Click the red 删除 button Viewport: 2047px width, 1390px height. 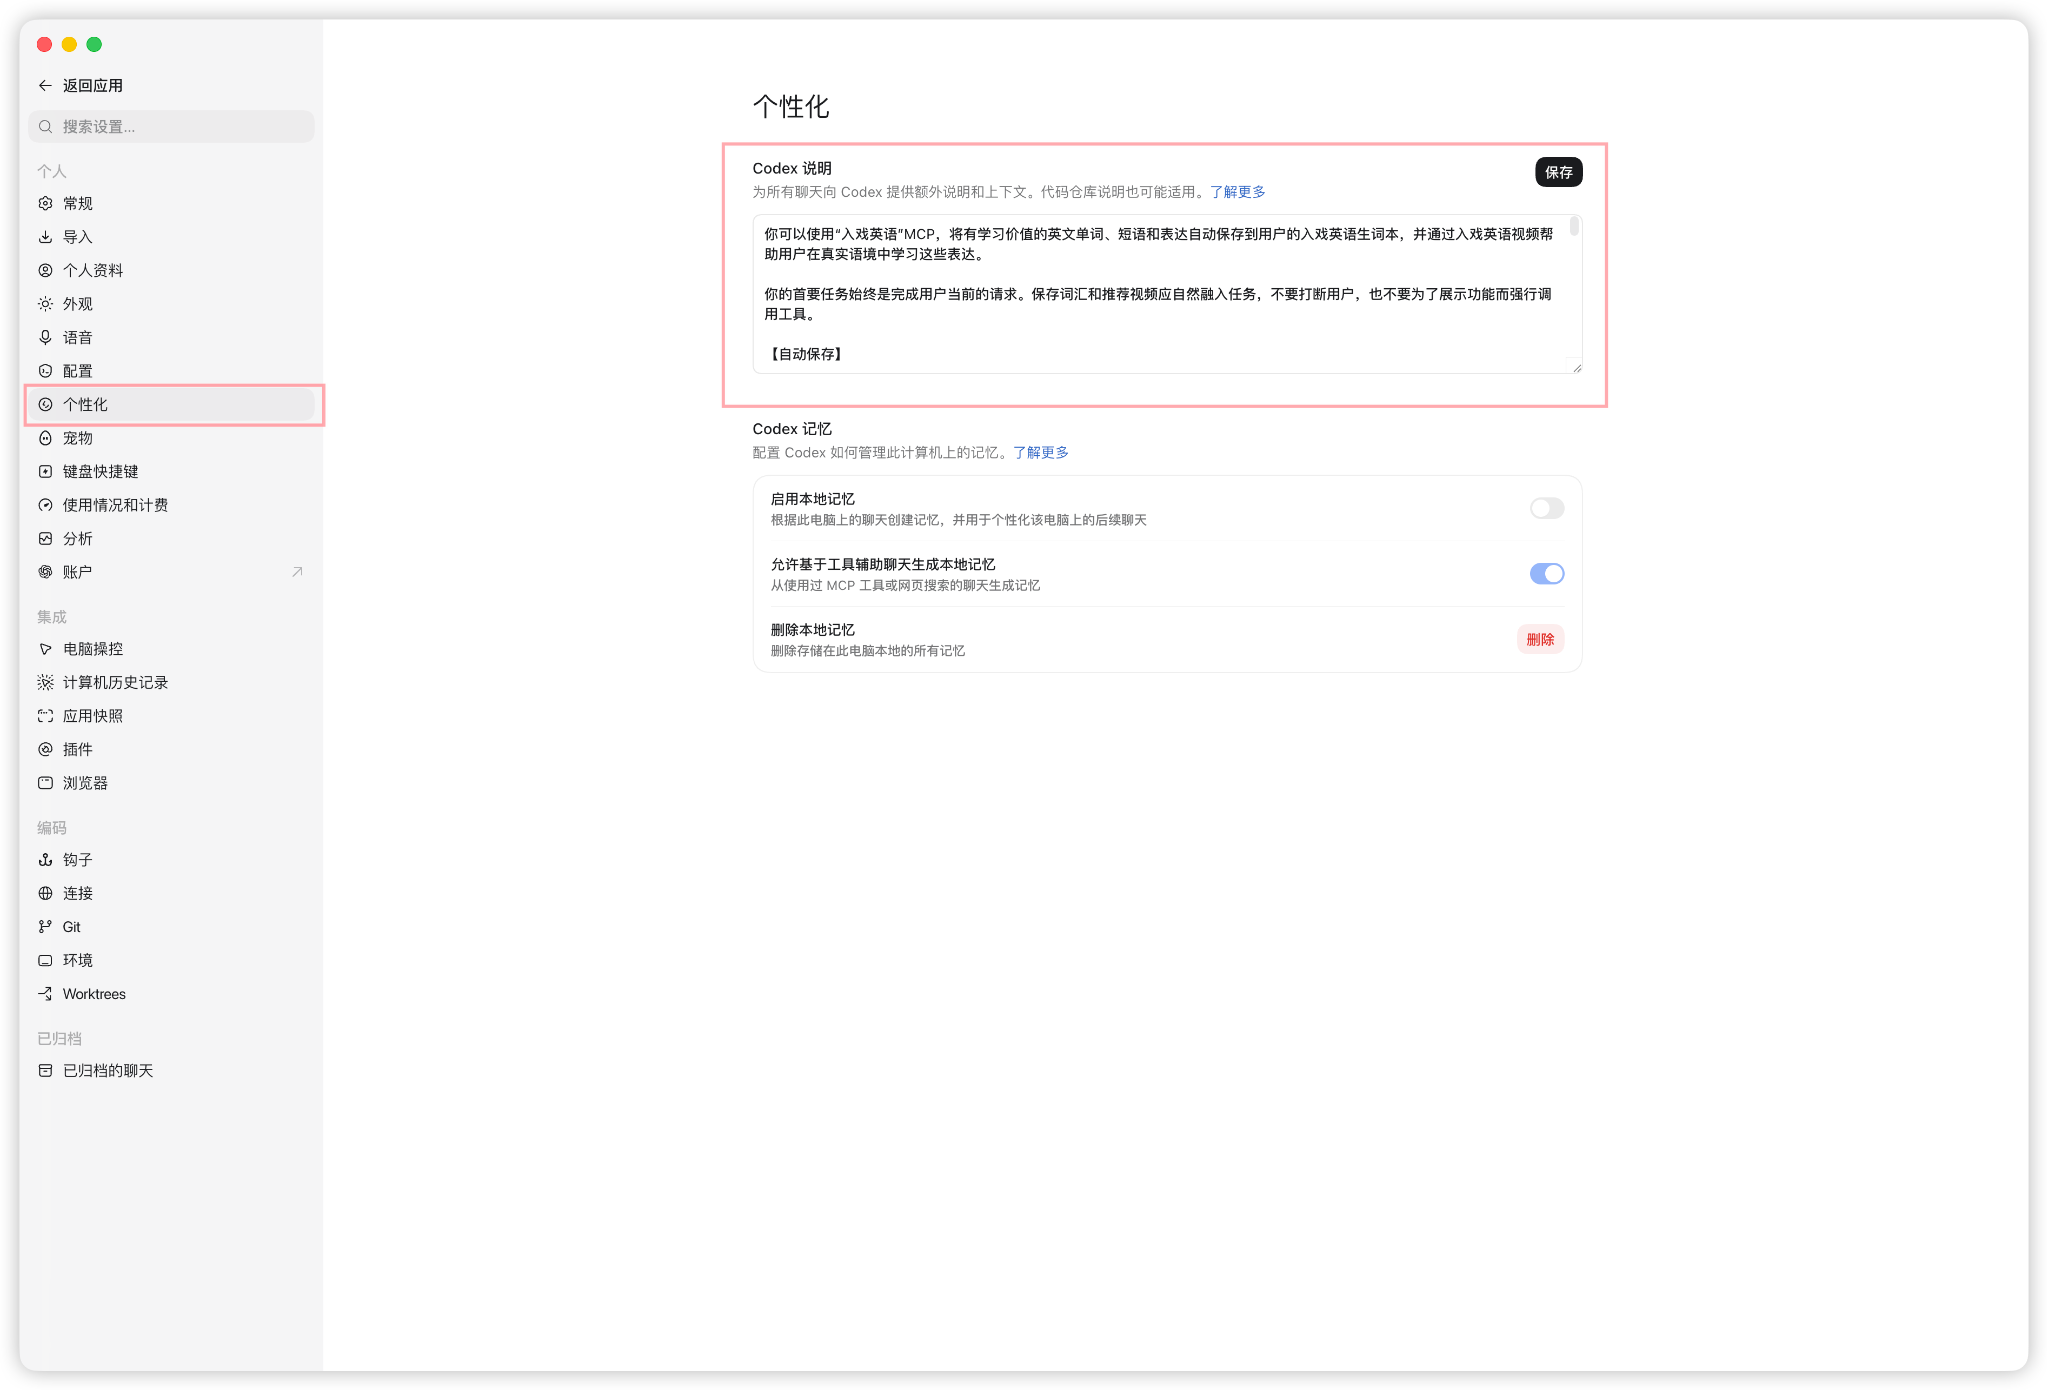point(1540,640)
